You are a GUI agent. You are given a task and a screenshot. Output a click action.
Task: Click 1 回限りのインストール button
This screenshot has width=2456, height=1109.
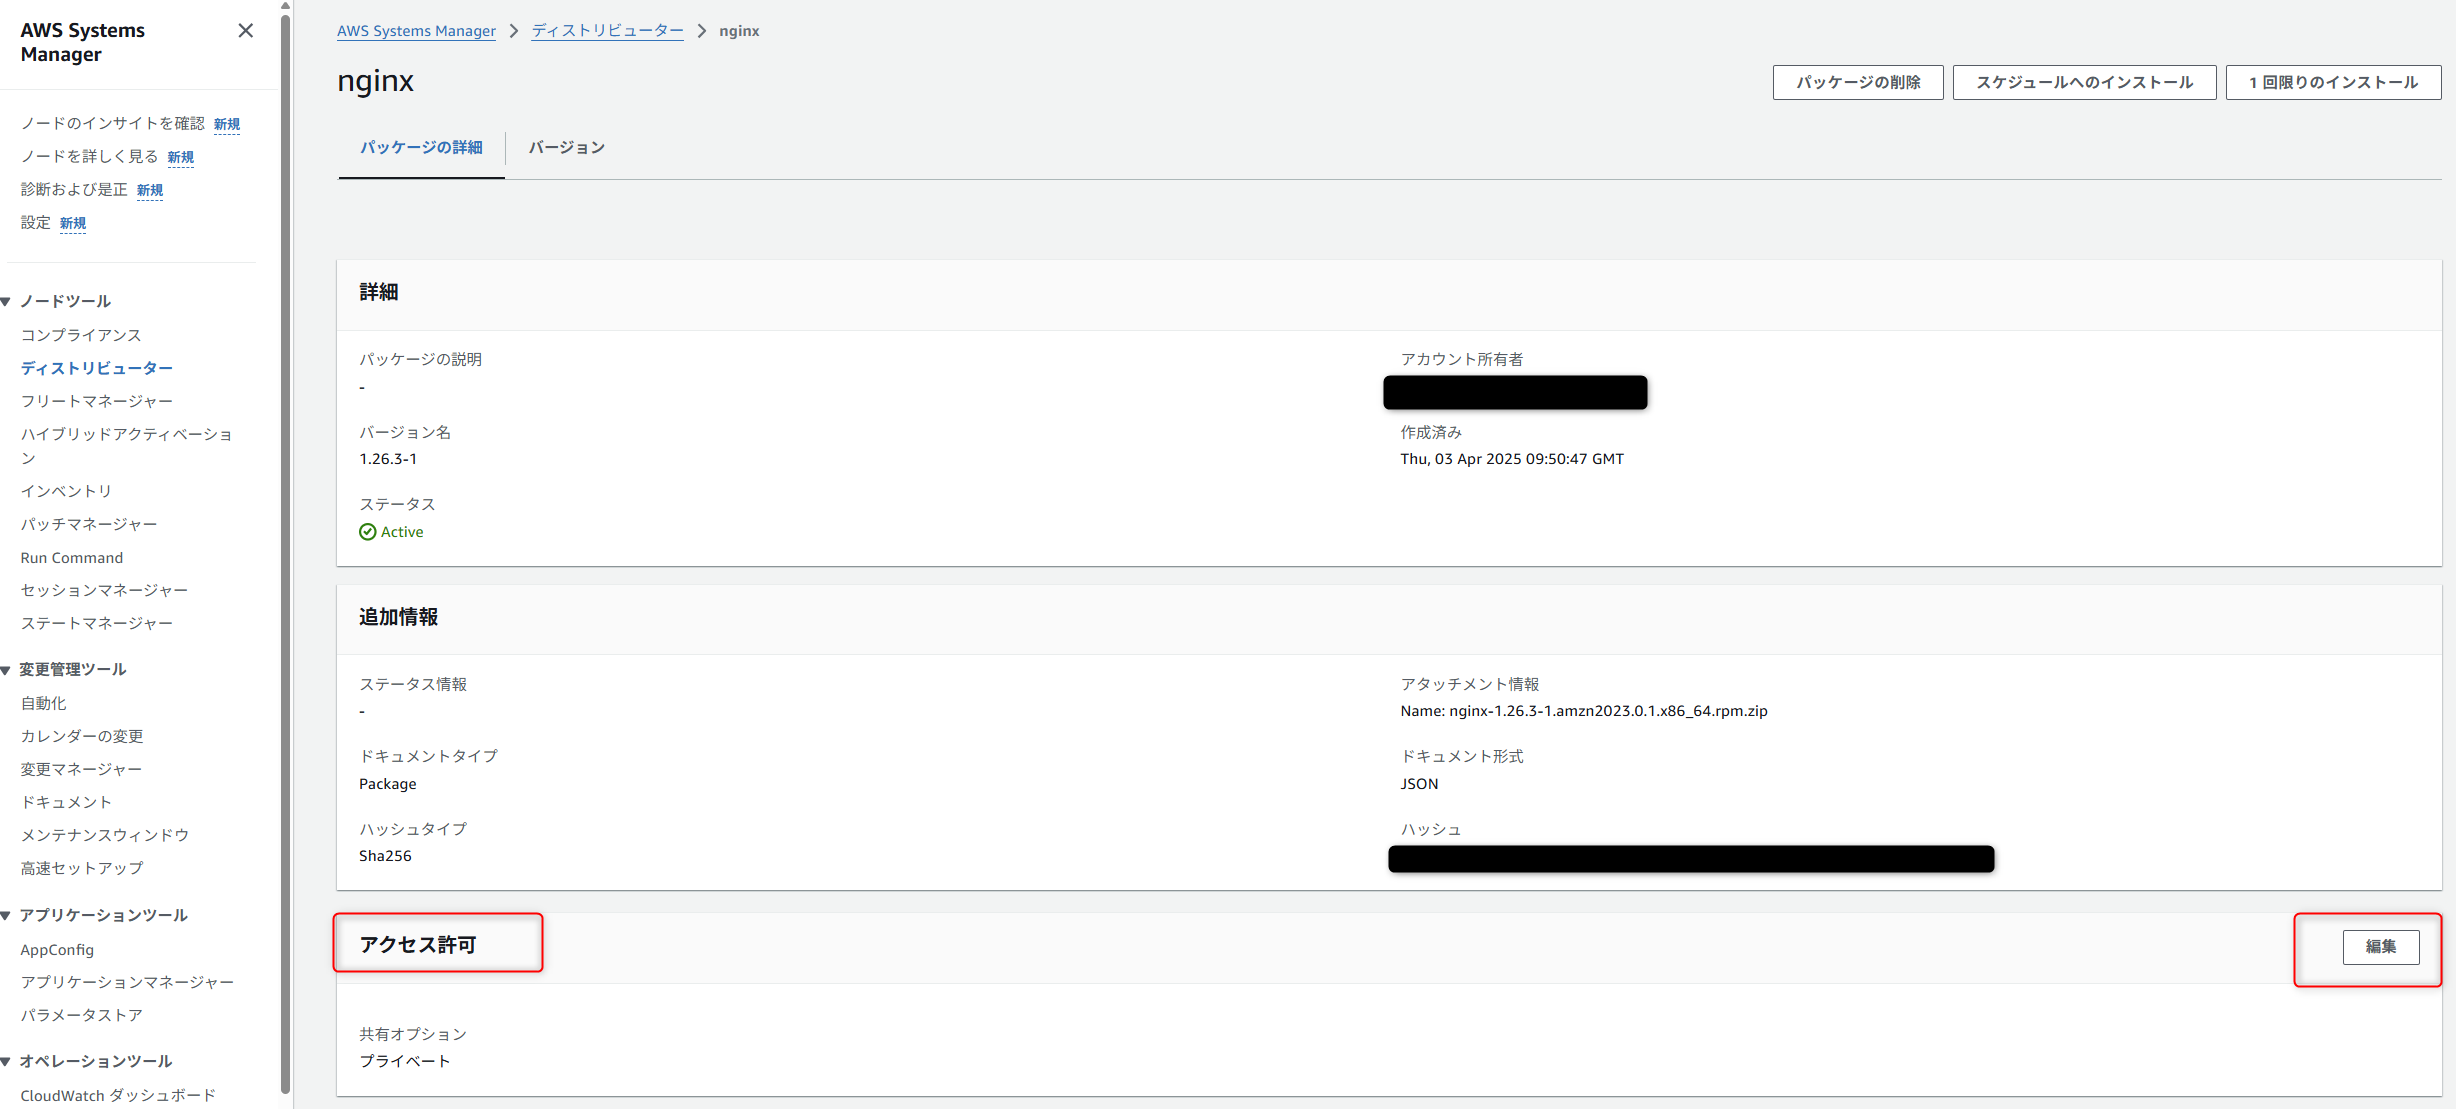[x=2333, y=83]
